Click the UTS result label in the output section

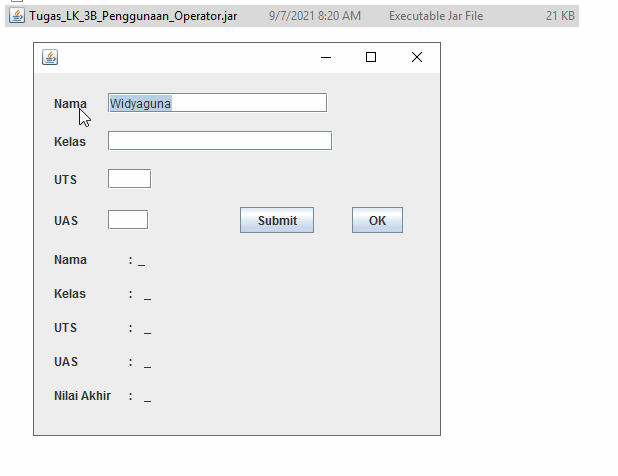pyautogui.click(x=65, y=327)
